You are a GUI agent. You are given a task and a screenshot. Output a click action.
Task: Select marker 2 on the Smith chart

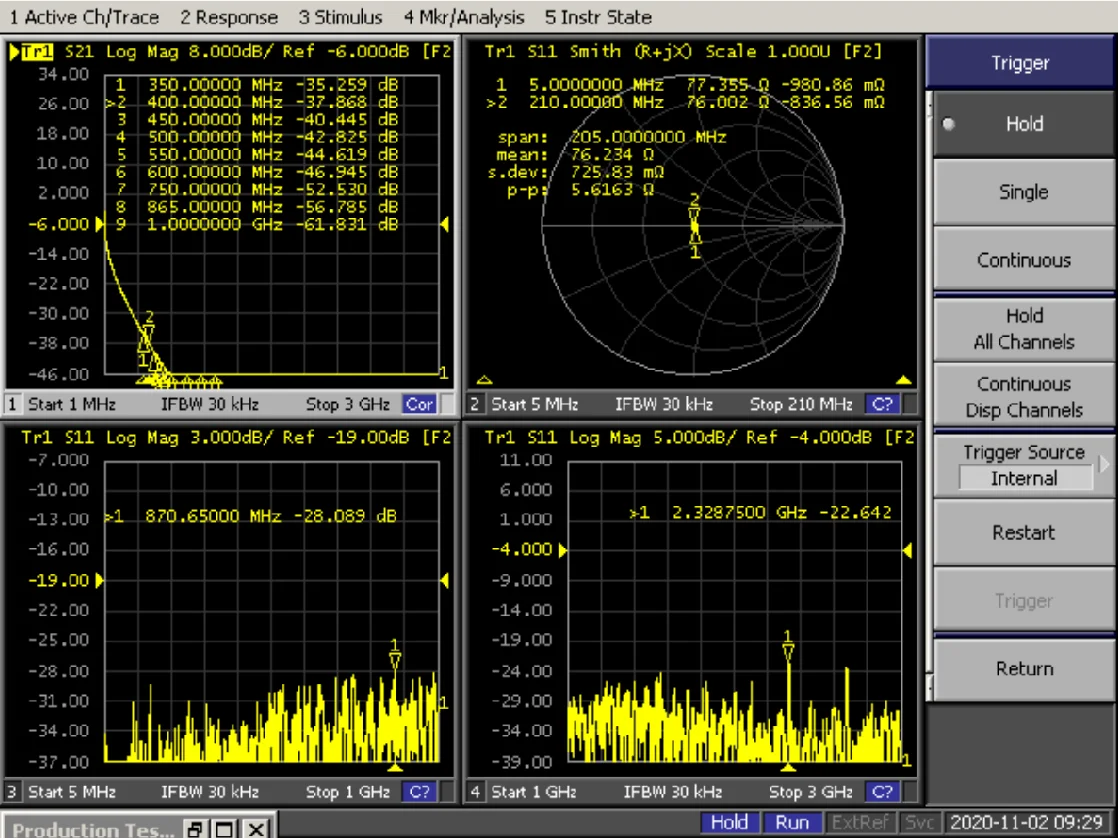click(x=694, y=210)
